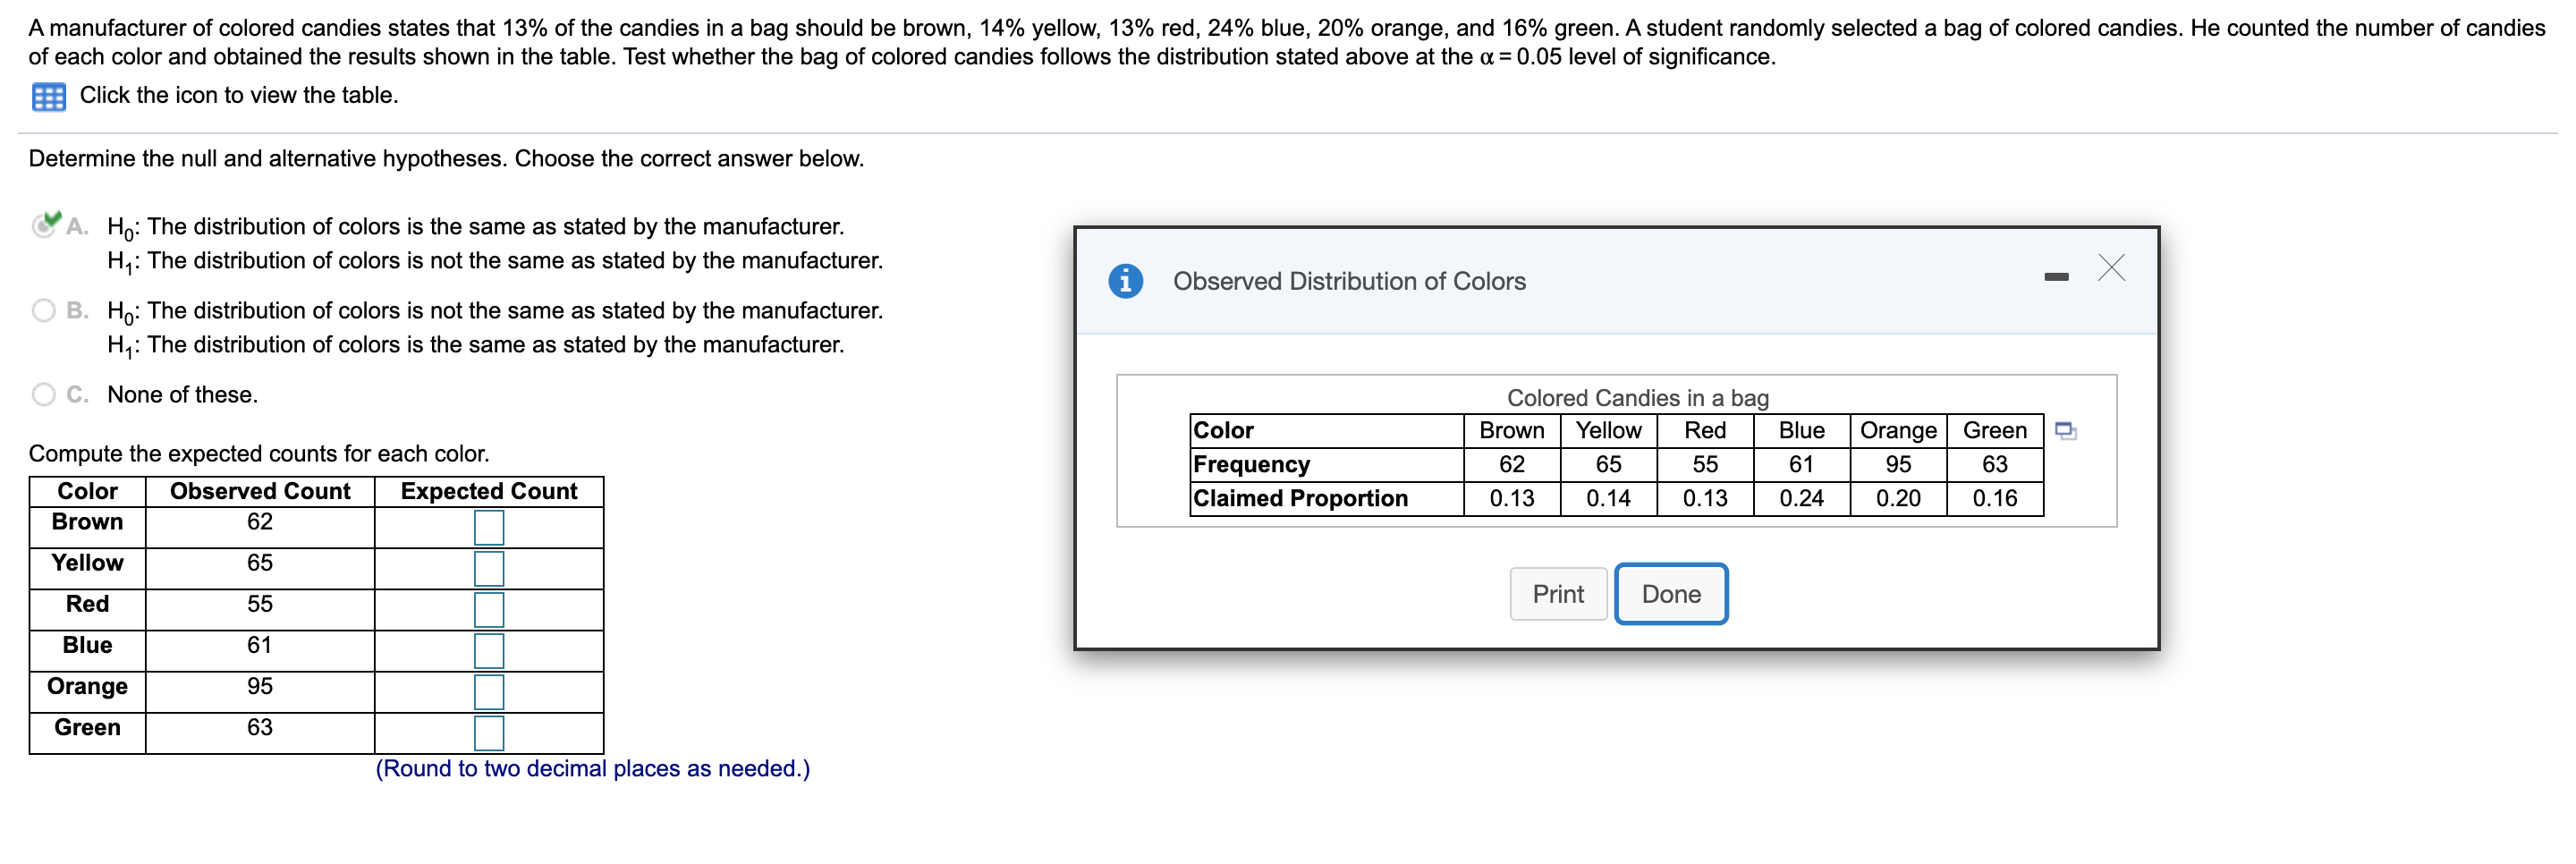The height and width of the screenshot is (864, 2576).
Task: Select the Frequency value 95 under Orange
Action: coord(1897,463)
